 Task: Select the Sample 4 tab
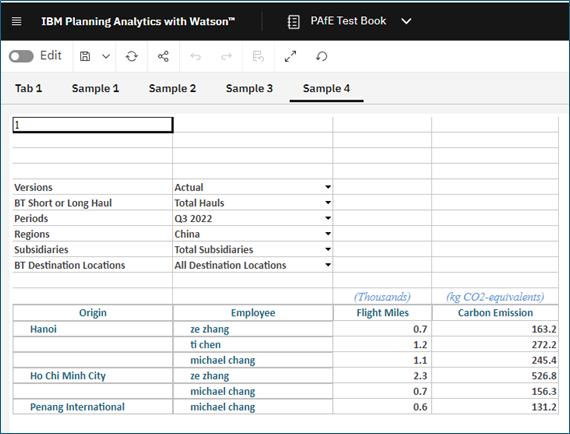pos(326,88)
